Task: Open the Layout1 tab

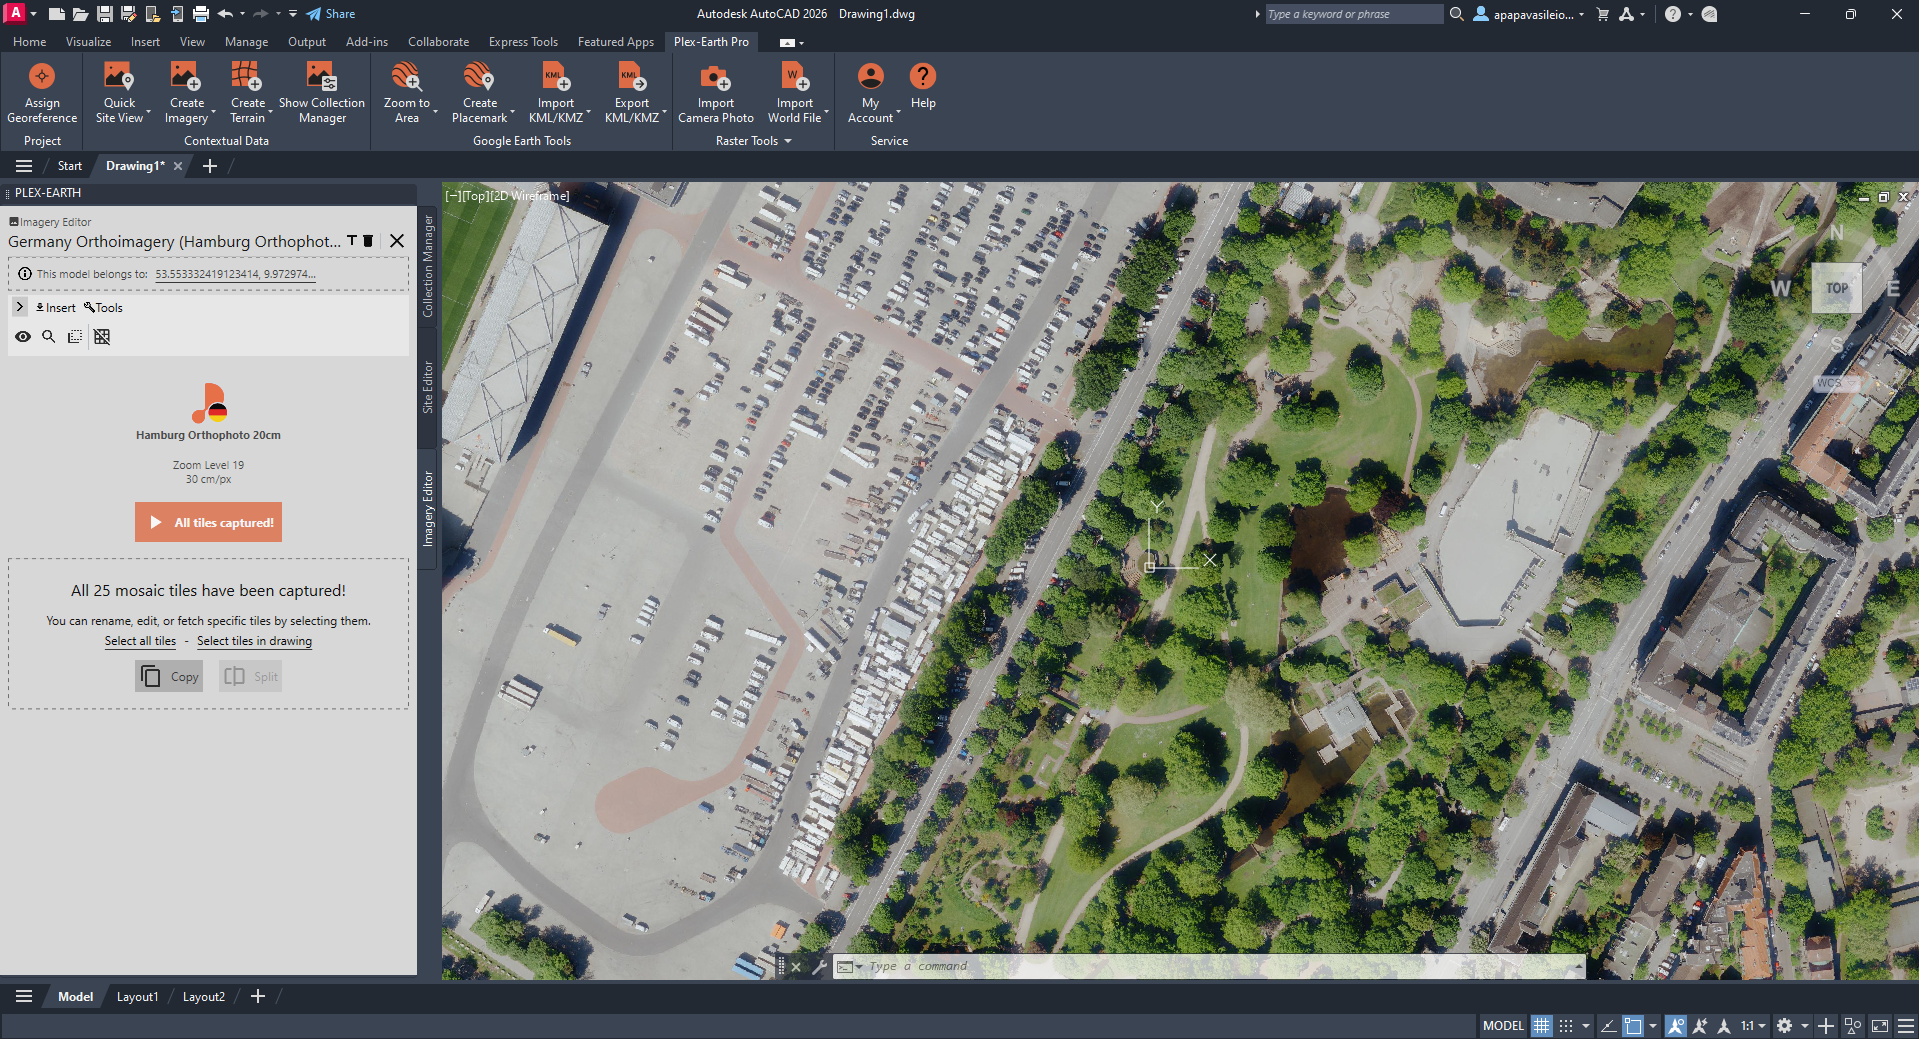Action: pos(137,996)
